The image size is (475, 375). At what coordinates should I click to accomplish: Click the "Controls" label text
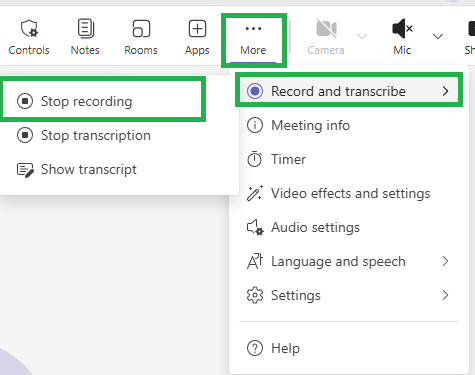coord(29,50)
